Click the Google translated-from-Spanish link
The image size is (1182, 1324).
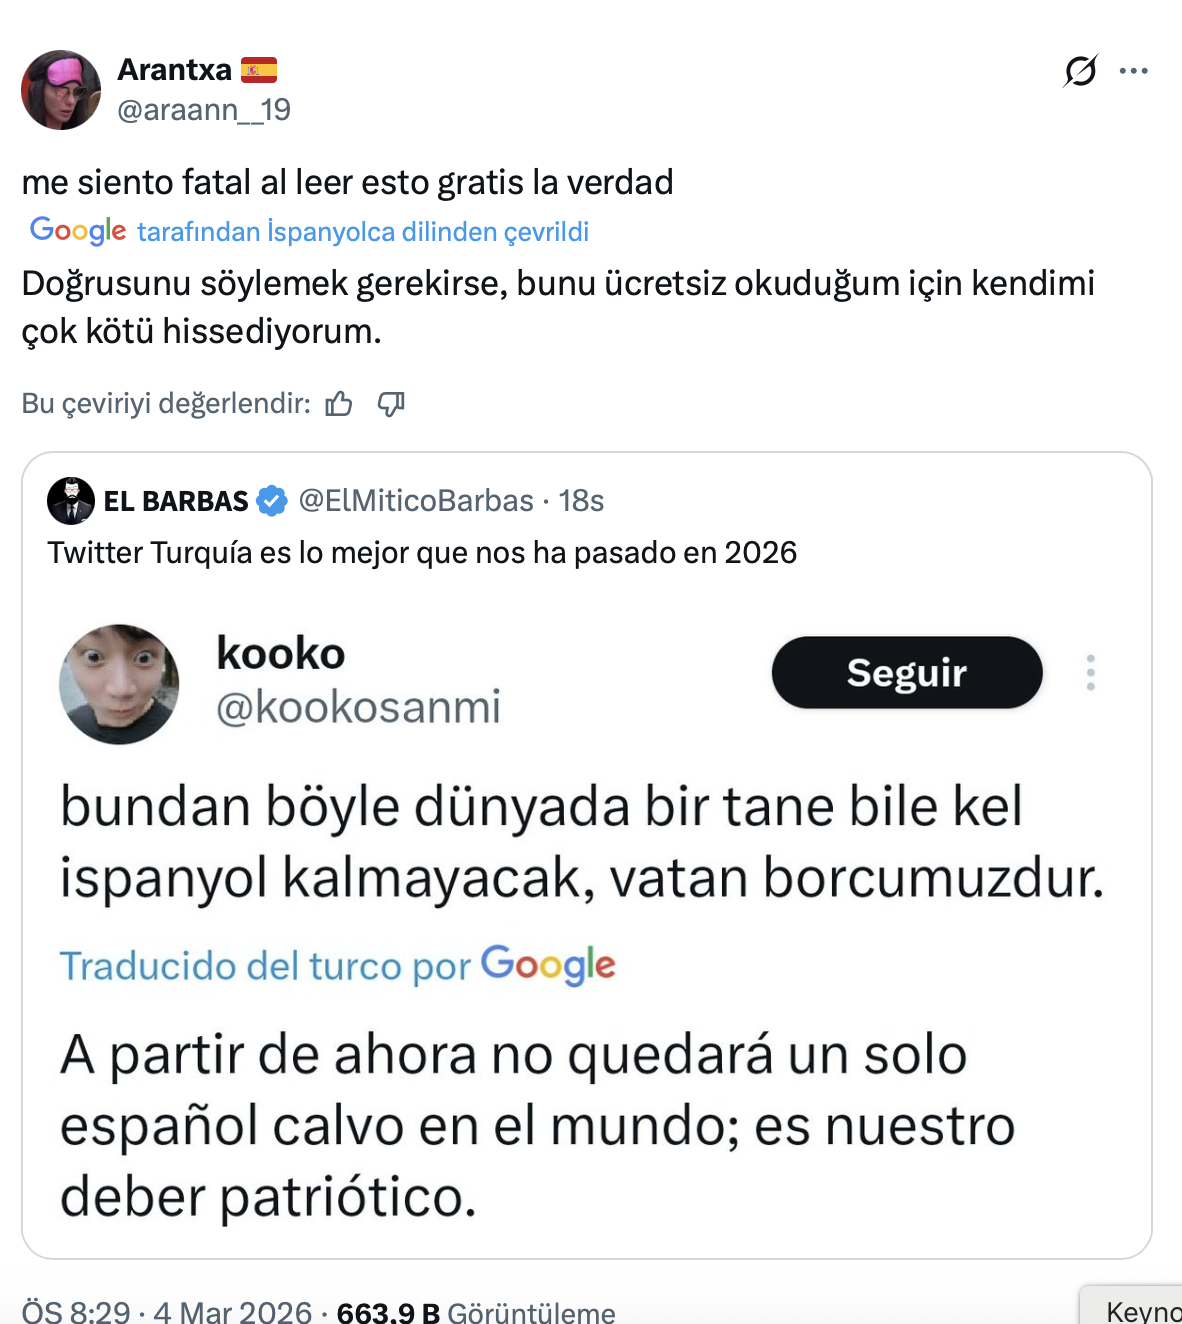click(x=362, y=232)
